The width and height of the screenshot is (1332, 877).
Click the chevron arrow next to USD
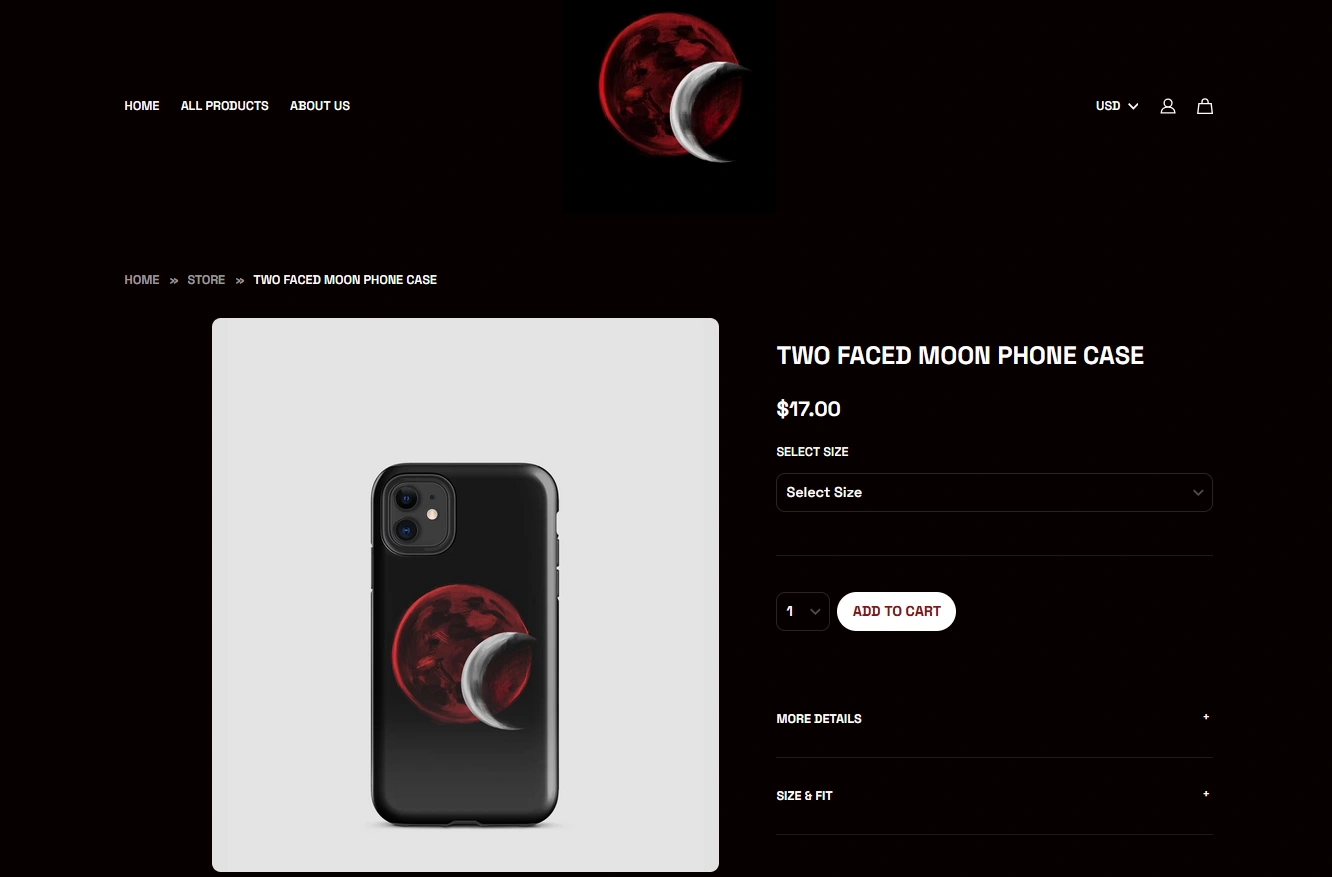point(1133,106)
